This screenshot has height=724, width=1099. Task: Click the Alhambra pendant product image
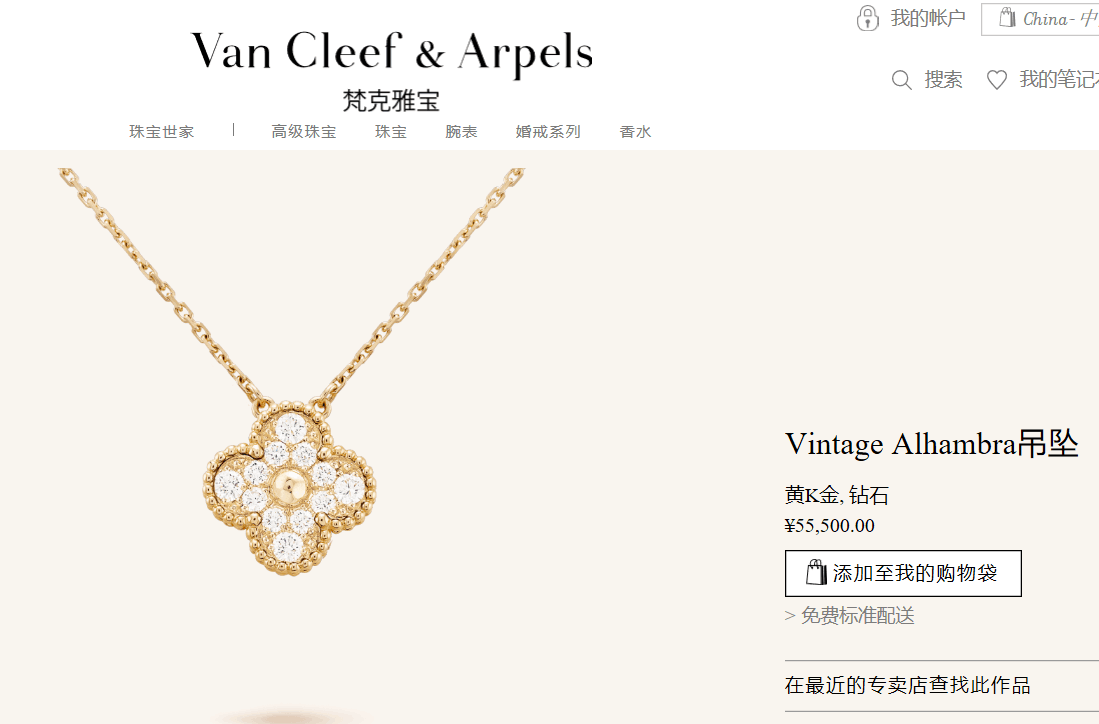pyautogui.click(x=290, y=435)
